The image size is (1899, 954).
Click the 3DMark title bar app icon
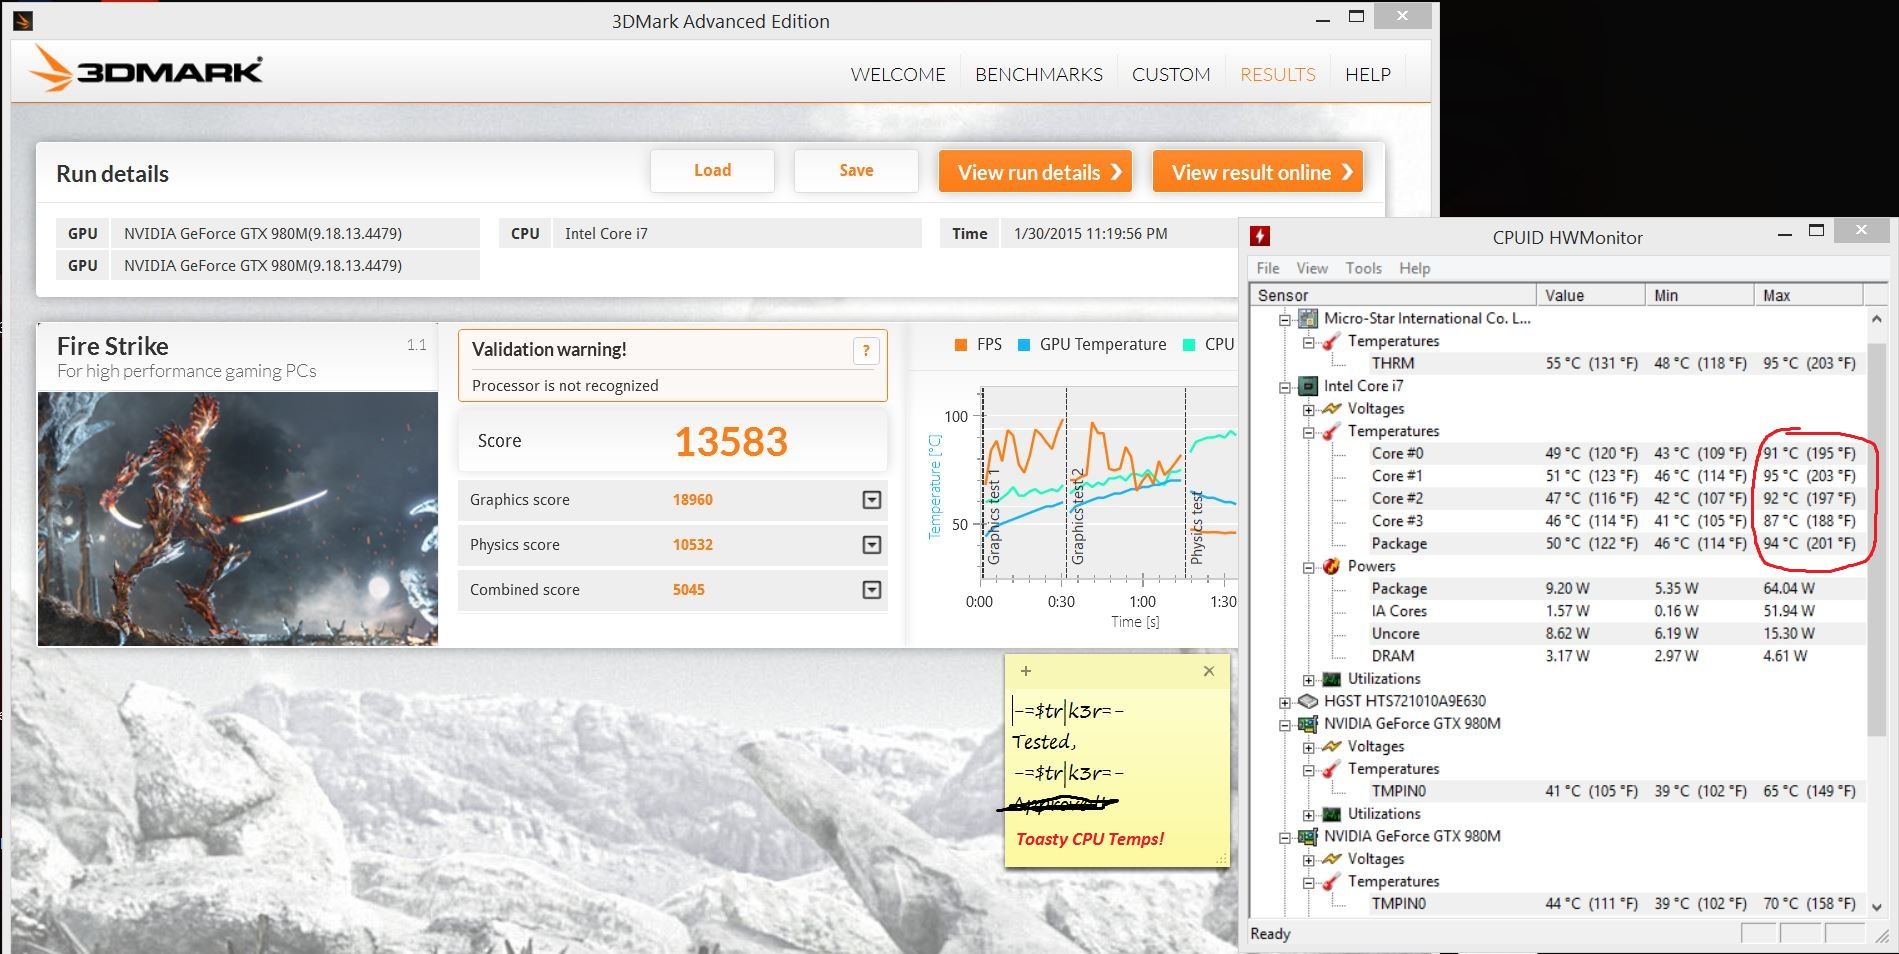pyautogui.click(x=23, y=20)
